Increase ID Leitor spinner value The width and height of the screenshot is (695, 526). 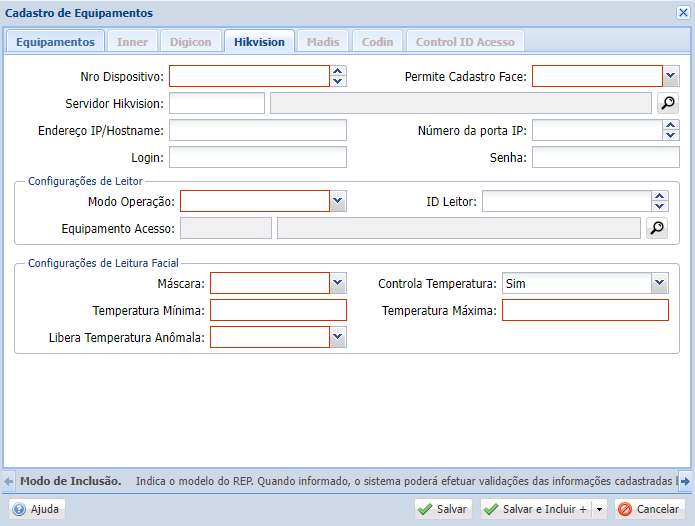660,196
